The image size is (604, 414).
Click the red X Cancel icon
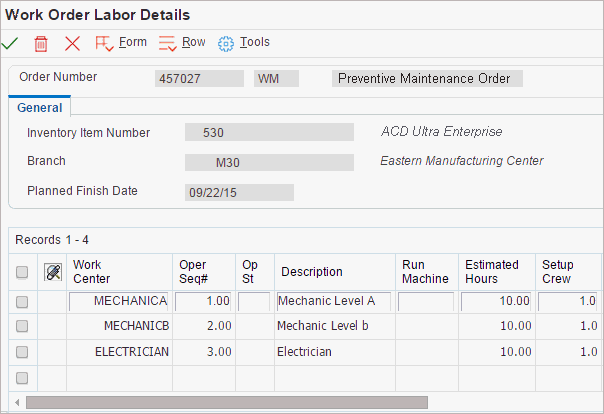72,43
